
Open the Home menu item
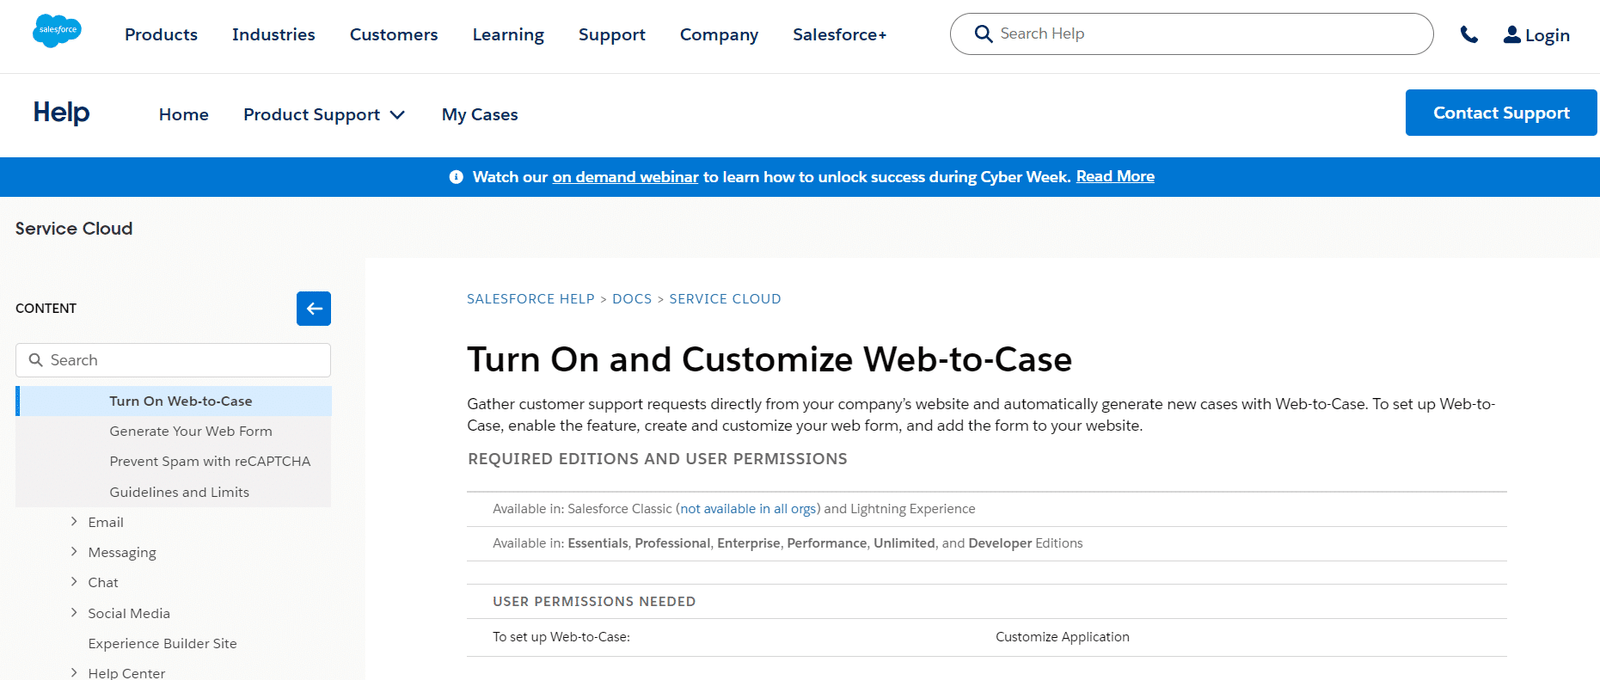tap(183, 114)
